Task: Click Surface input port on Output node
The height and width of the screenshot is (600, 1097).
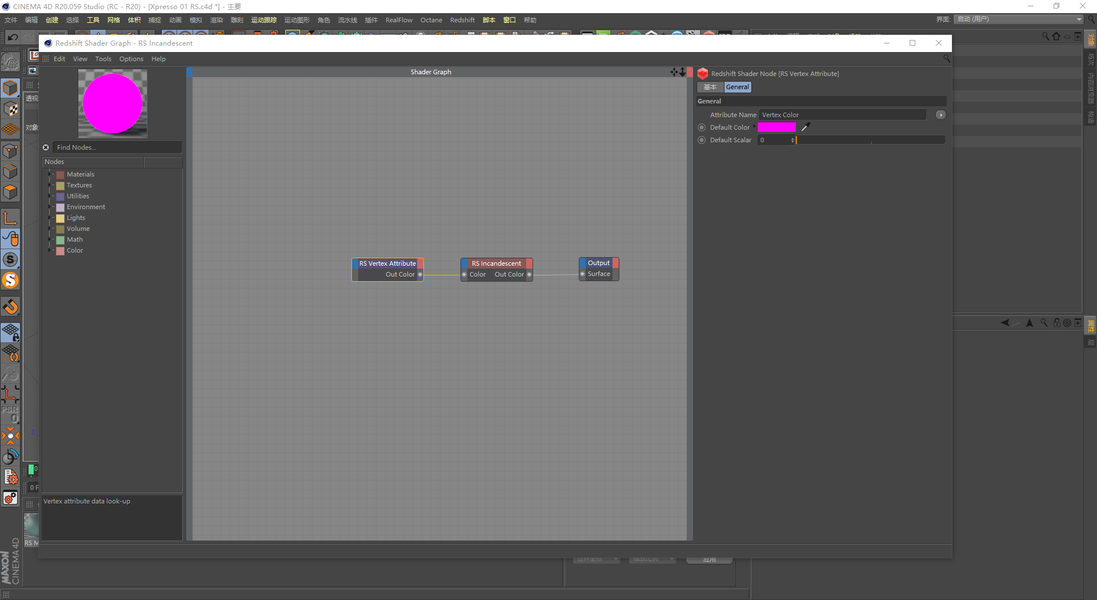Action: coord(582,274)
